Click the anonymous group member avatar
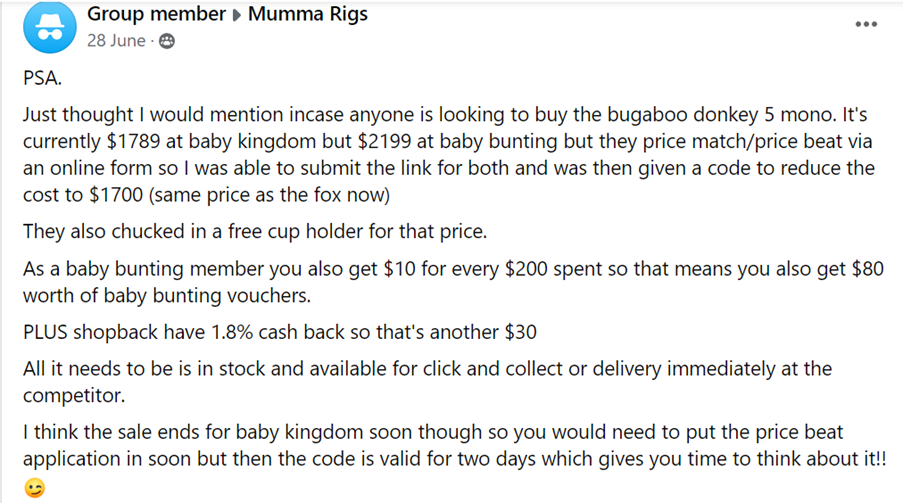Viewport: 903px width, 503px height. 50,27
